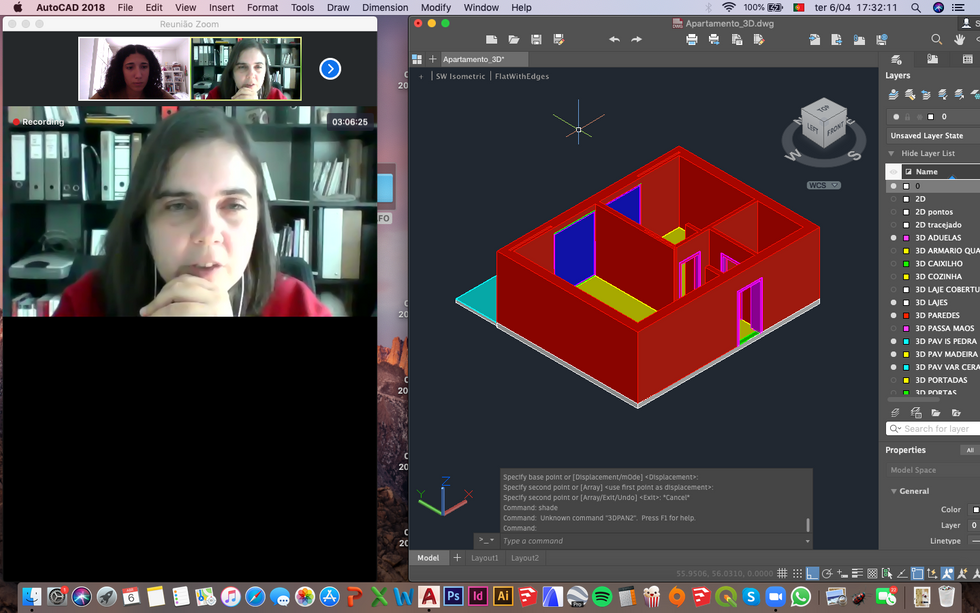Image resolution: width=980 pixels, height=613 pixels.
Task: Open the Format menu
Action: (x=262, y=7)
